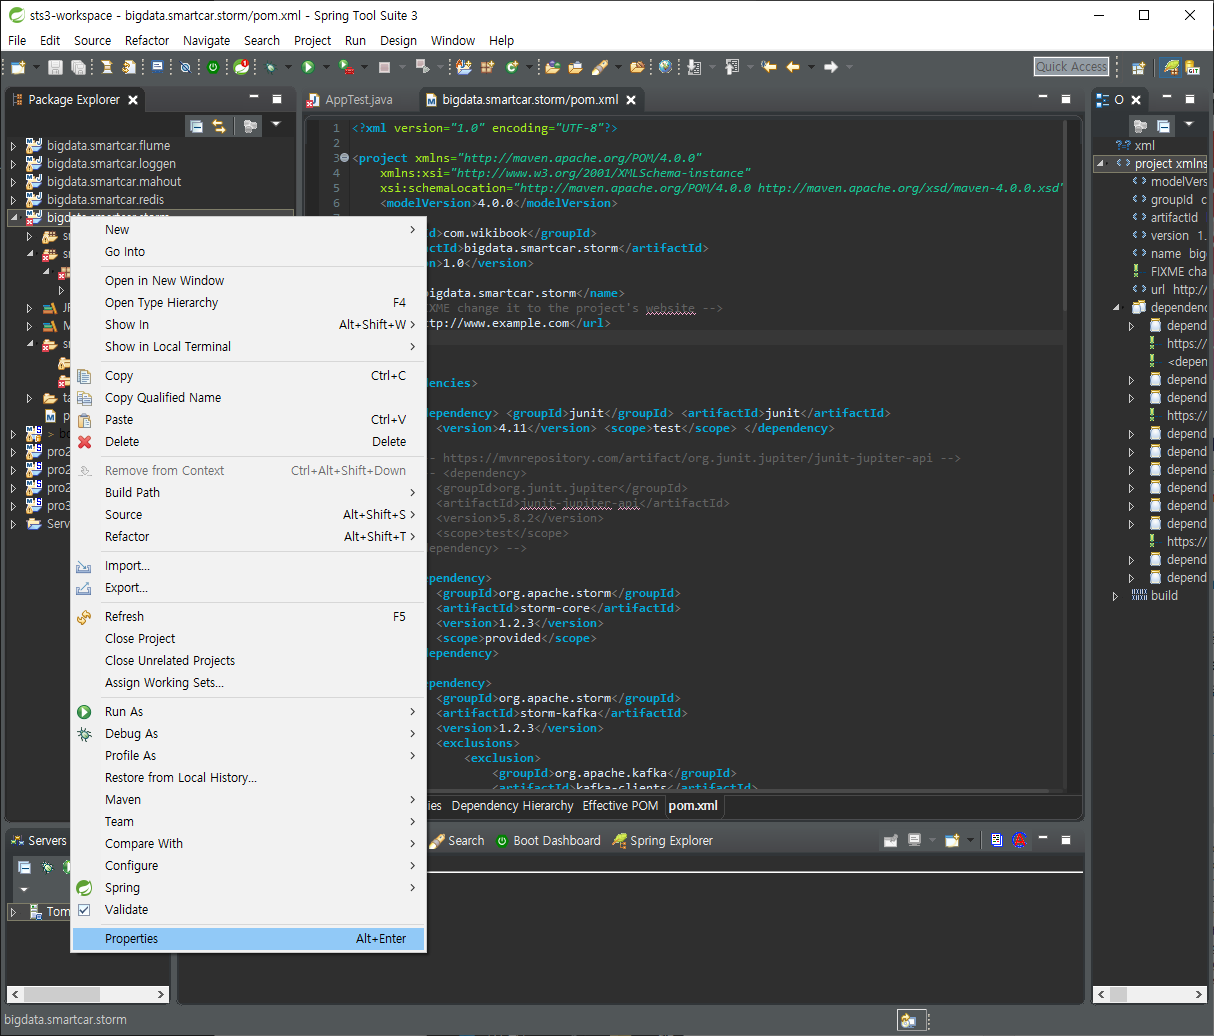The height and width of the screenshot is (1036, 1214).
Task: Click the Last Edit Location arrow icon
Action: pos(768,67)
